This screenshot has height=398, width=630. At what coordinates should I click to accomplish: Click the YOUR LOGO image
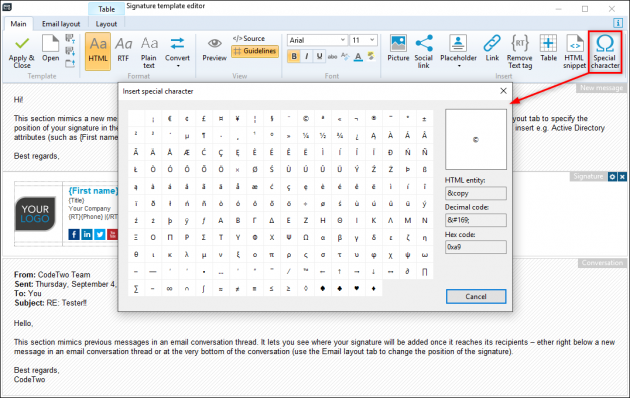click(x=35, y=213)
